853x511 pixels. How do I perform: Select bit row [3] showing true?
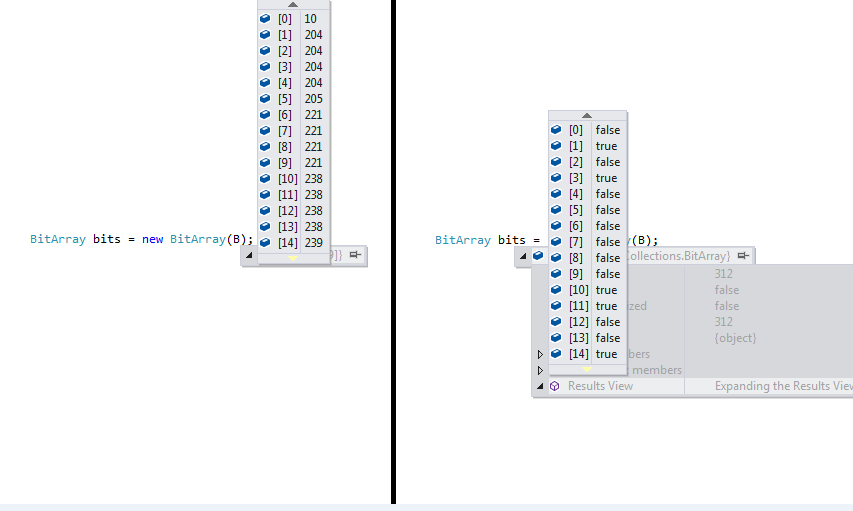[588, 178]
